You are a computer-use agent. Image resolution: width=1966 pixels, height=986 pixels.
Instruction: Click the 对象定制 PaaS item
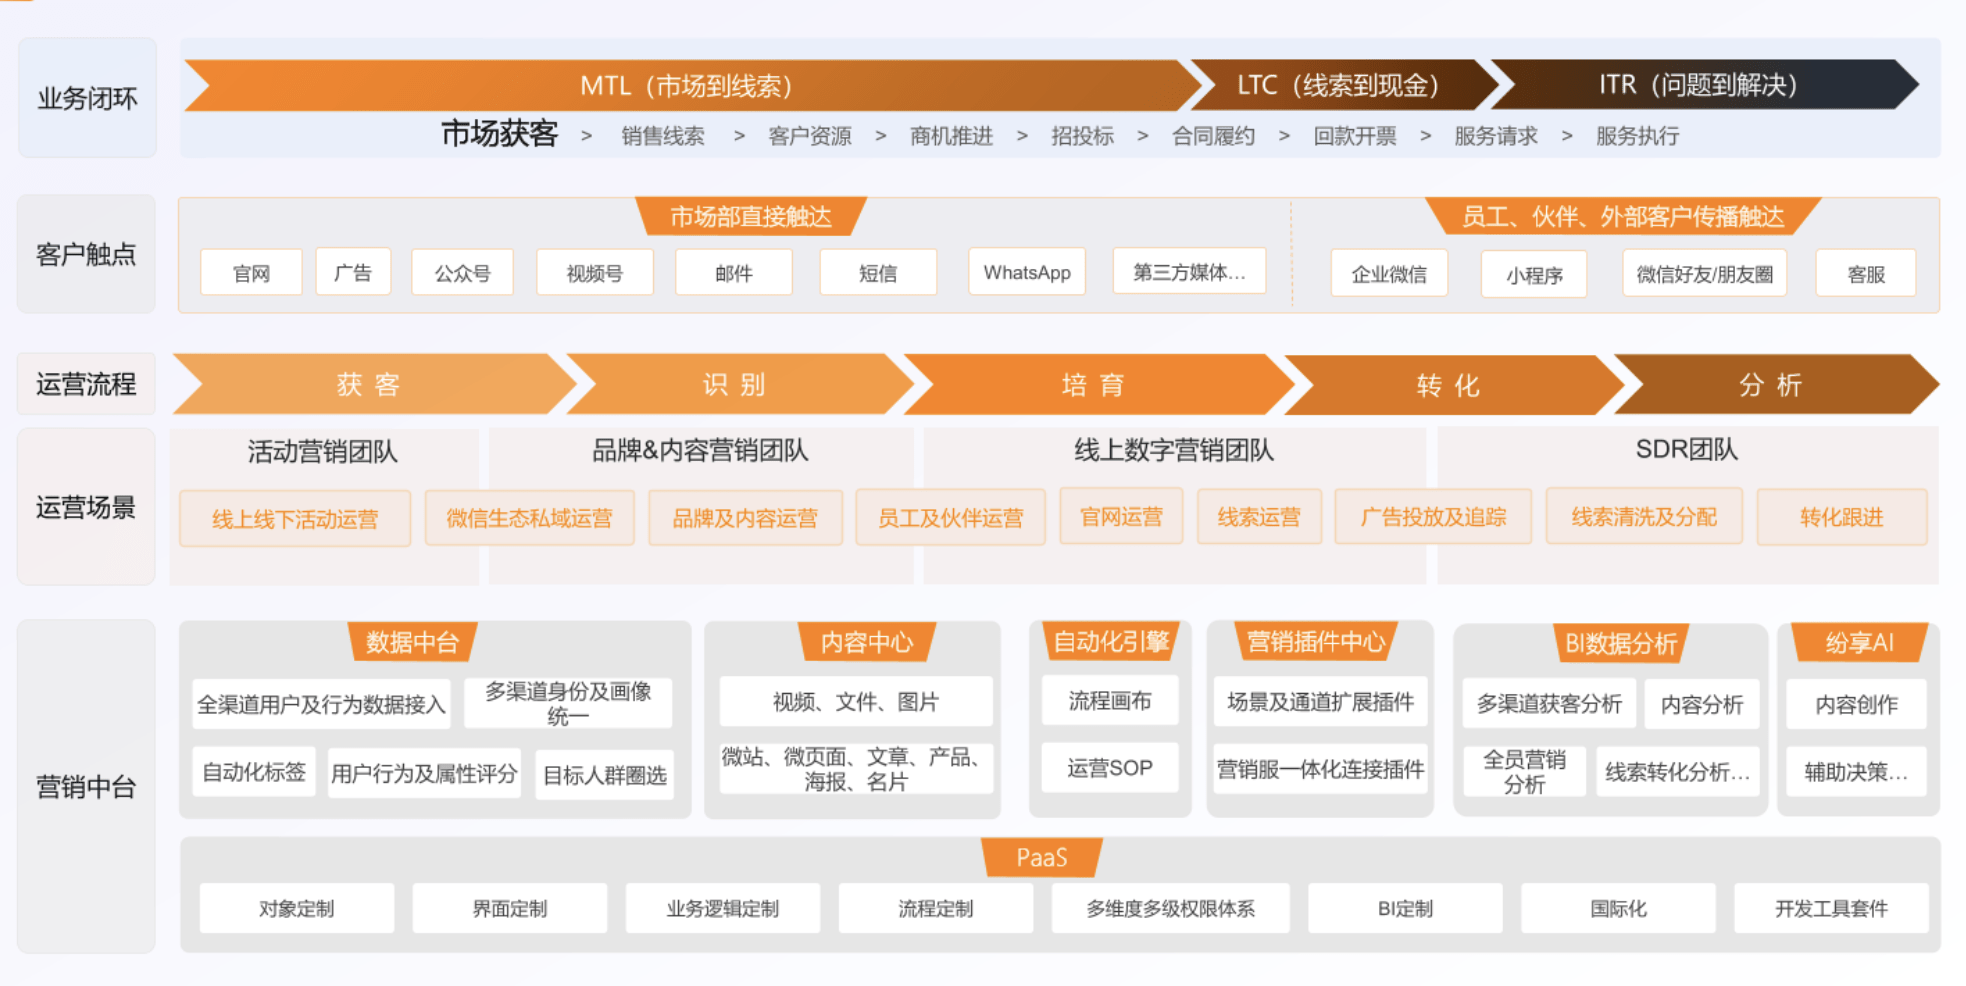296,908
